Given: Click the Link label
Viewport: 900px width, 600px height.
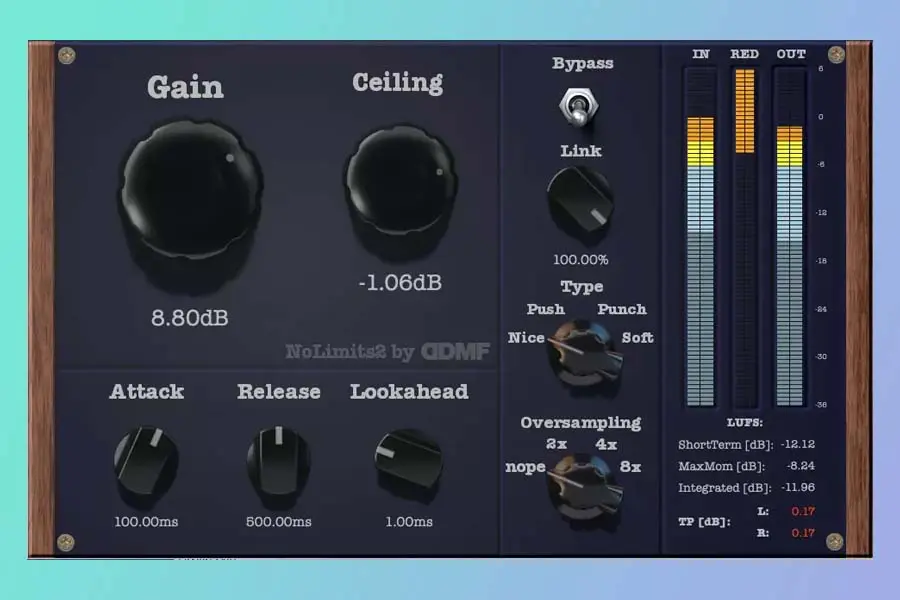Looking at the screenshot, I should [x=581, y=151].
